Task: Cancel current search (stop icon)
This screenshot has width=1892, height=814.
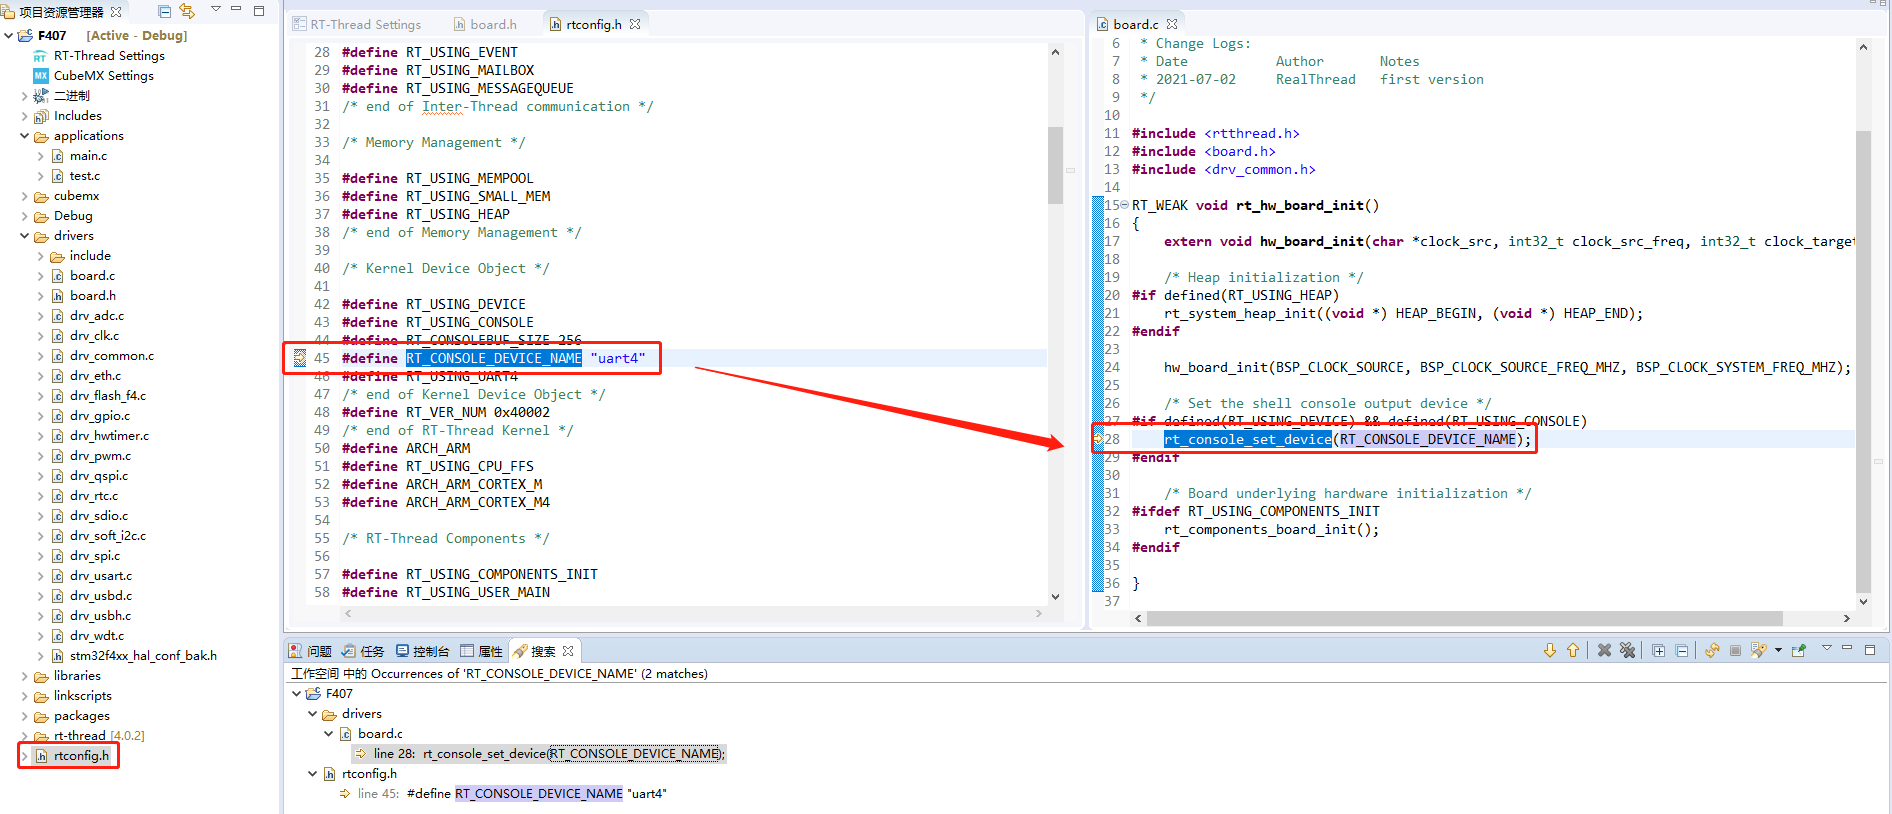Action: (1736, 650)
